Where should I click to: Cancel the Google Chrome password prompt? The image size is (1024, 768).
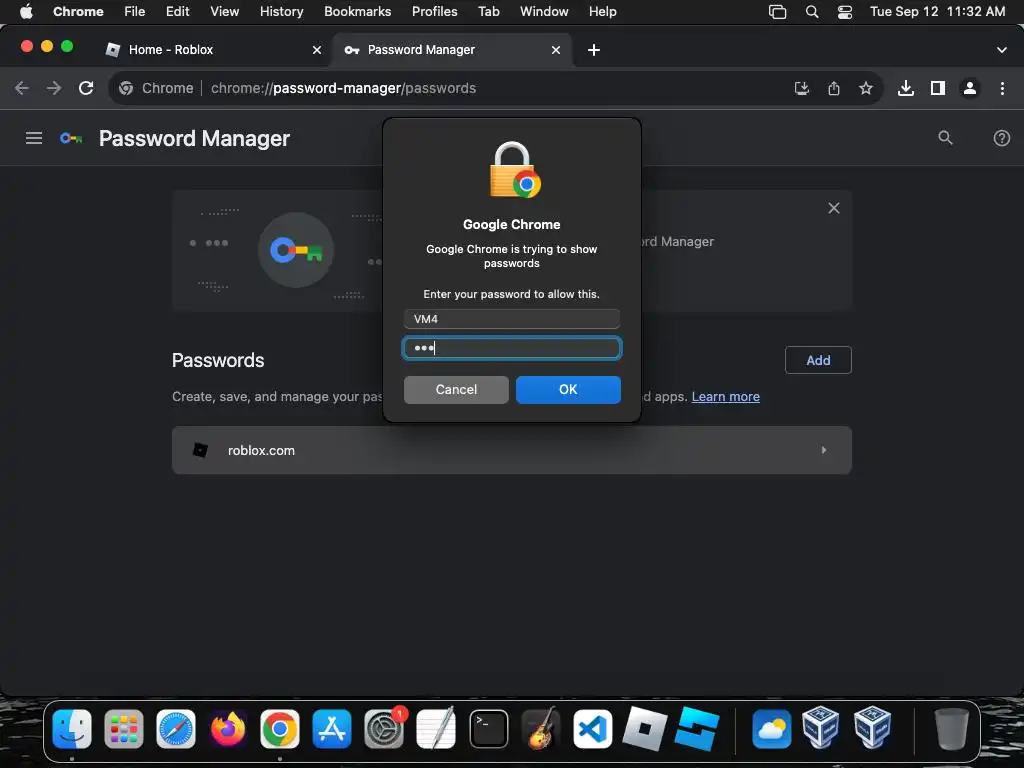[456, 389]
